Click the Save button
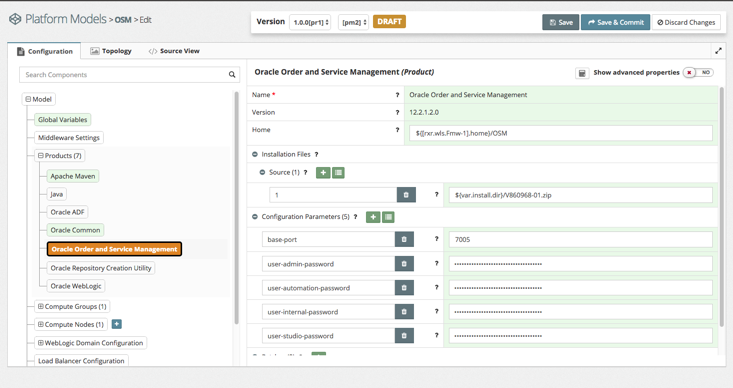Image resolution: width=733 pixels, height=388 pixels. [x=561, y=22]
